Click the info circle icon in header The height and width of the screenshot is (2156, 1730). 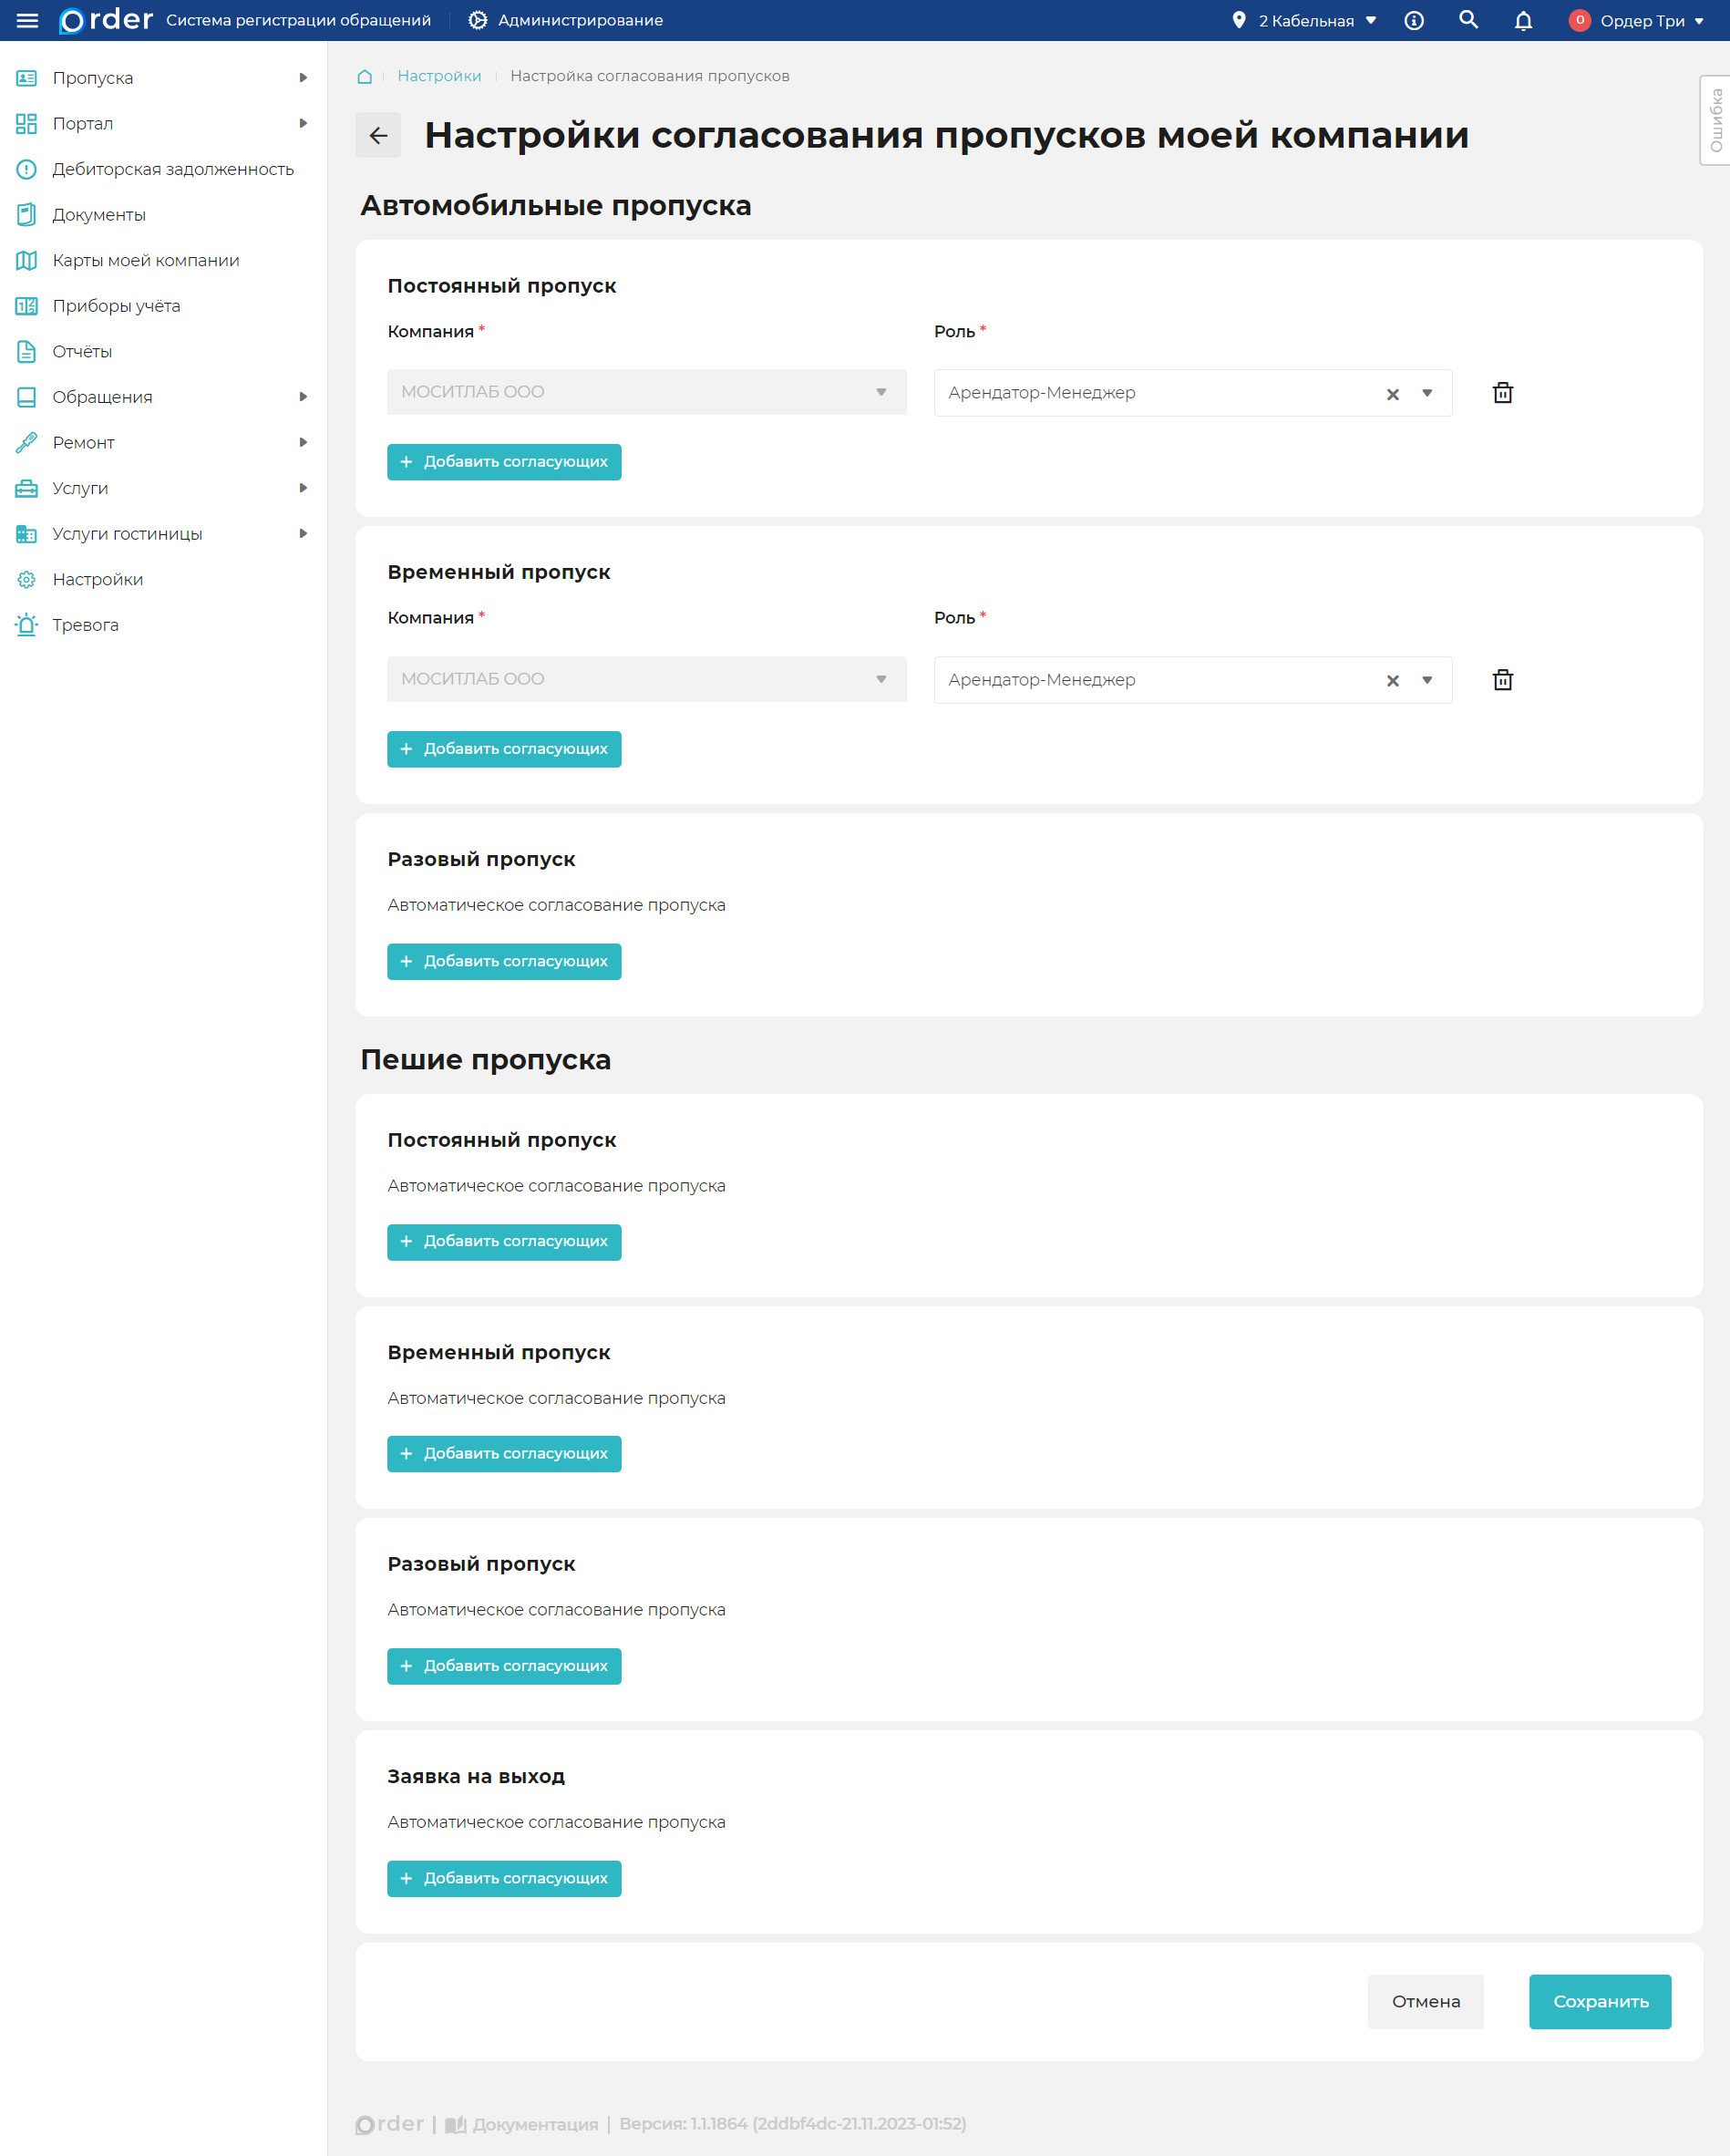tap(1414, 21)
